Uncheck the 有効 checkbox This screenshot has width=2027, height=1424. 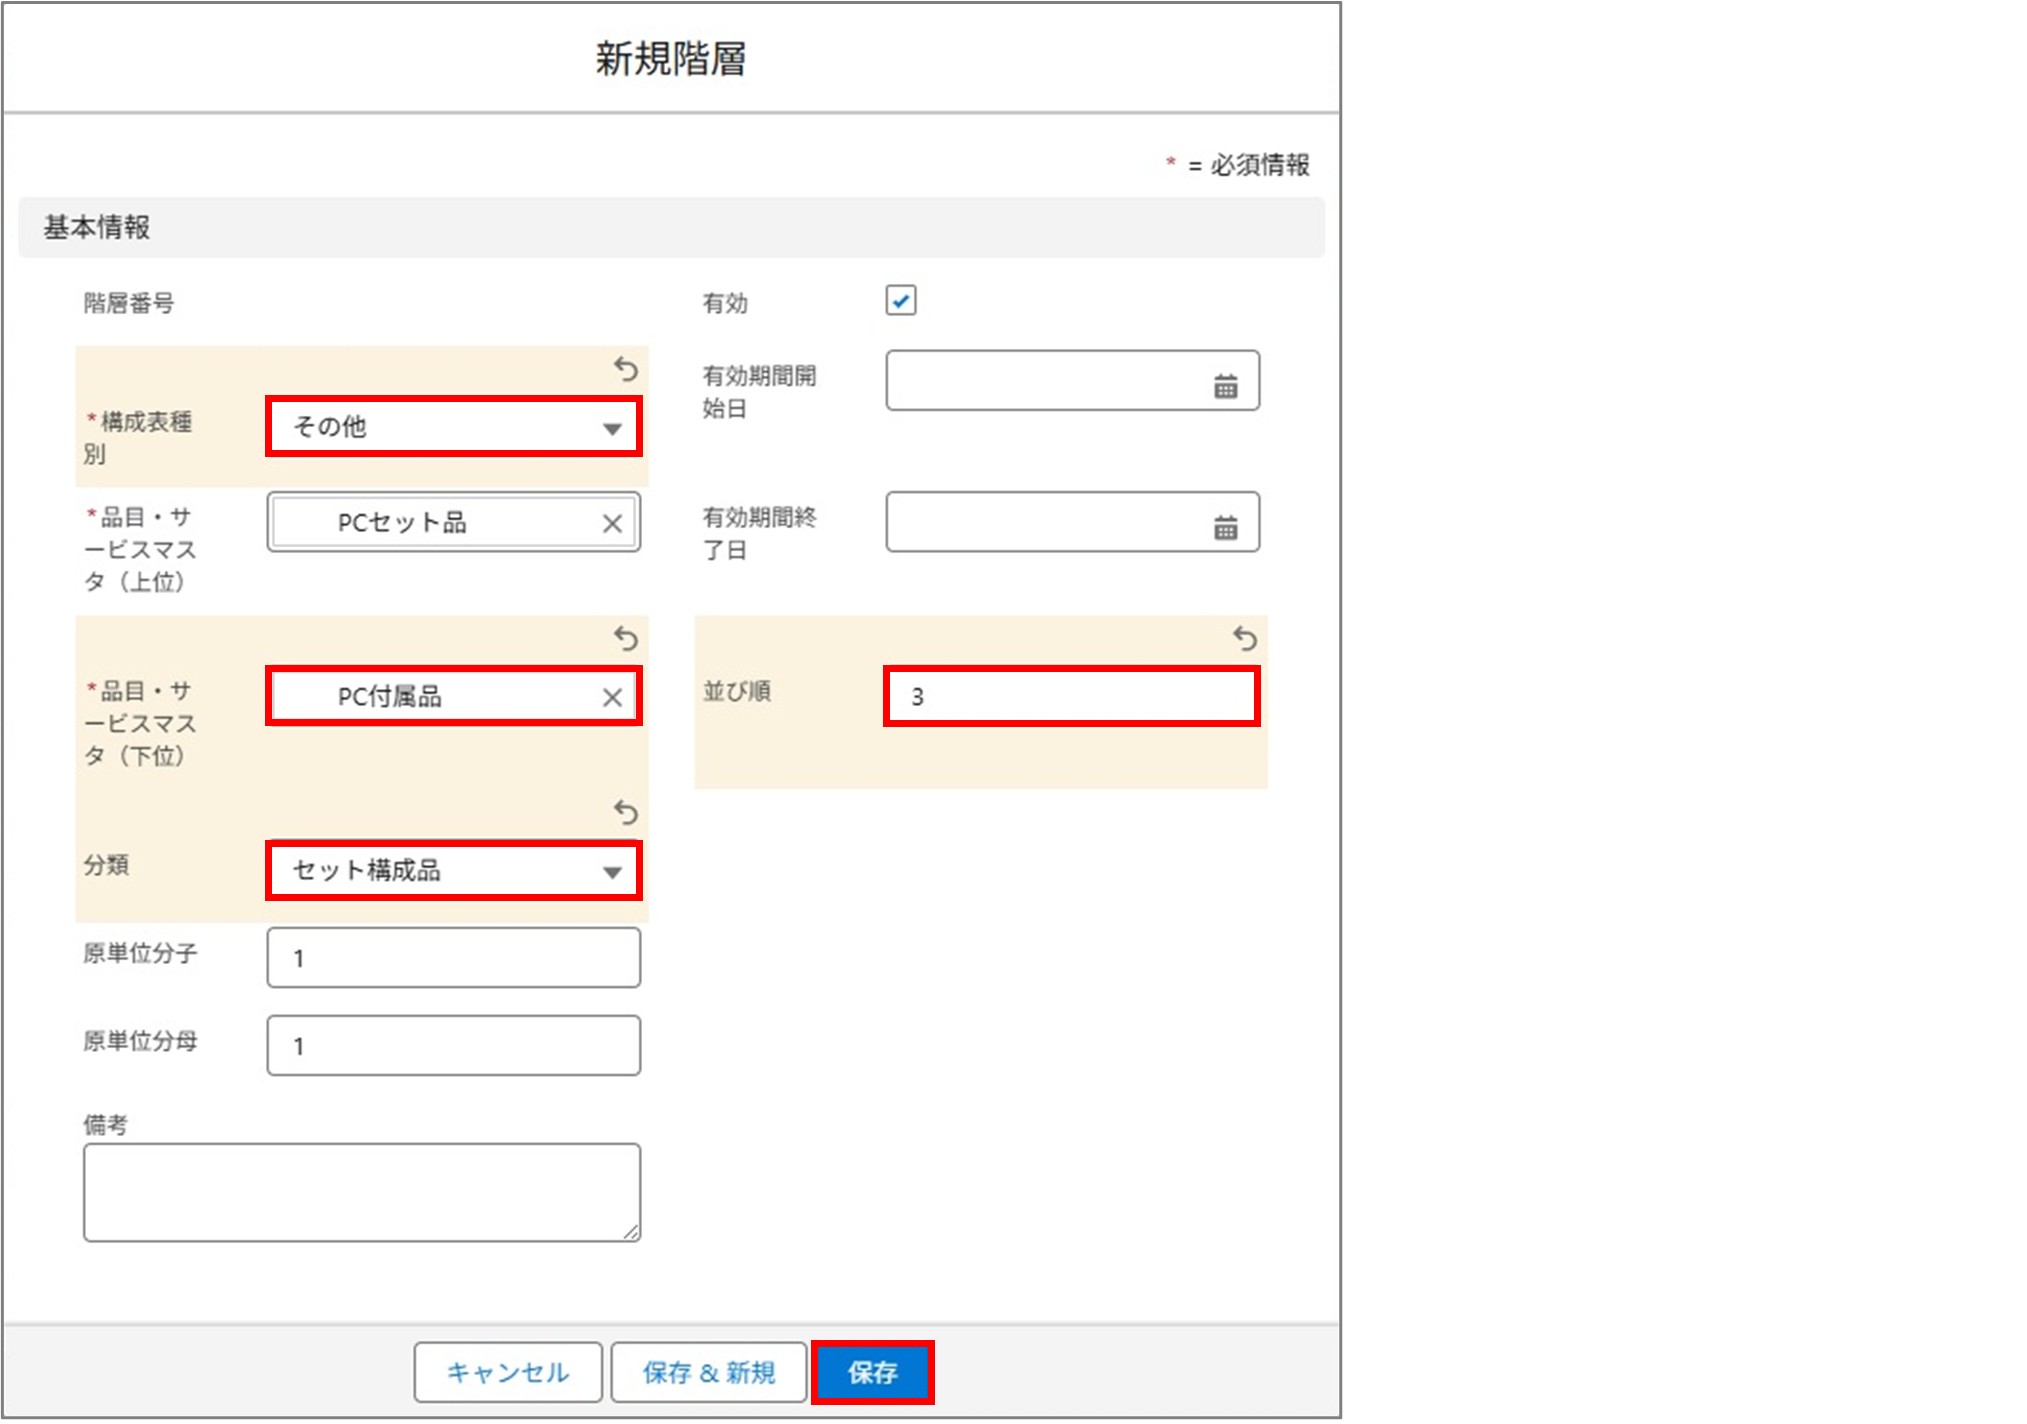pos(900,300)
